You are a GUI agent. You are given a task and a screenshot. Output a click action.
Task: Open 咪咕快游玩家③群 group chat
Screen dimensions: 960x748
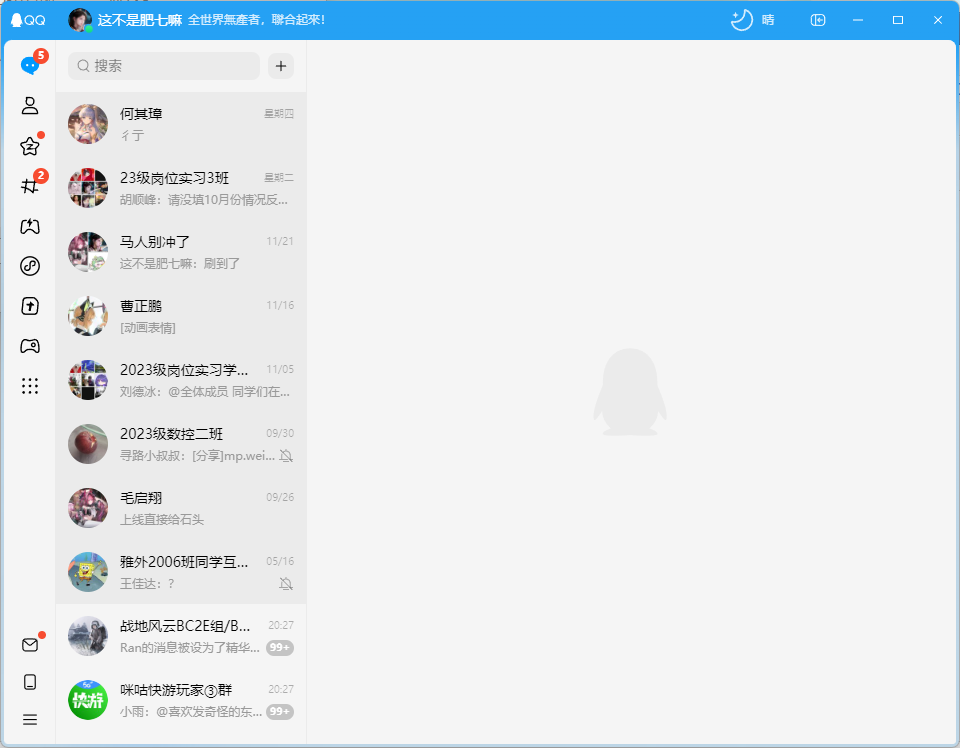coord(181,700)
